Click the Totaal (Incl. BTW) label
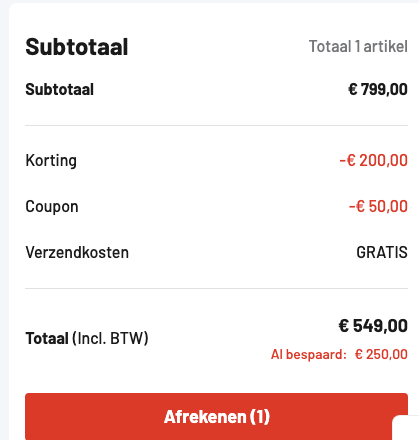 point(87,339)
